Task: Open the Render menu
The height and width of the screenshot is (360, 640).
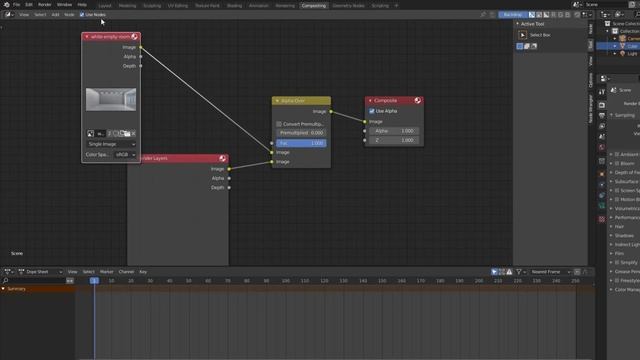Action: 44,4
